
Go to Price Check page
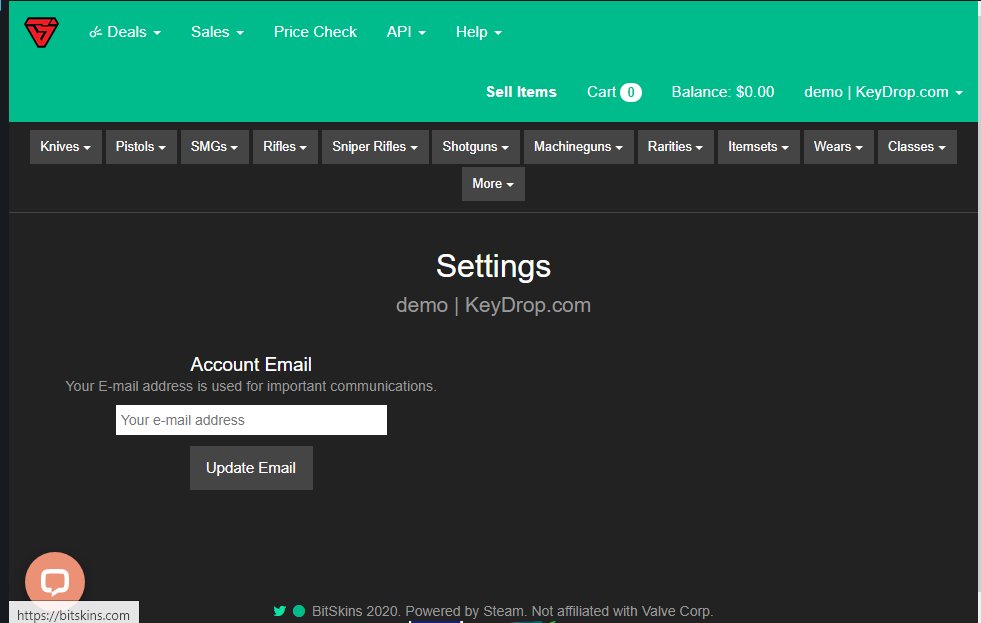(315, 32)
